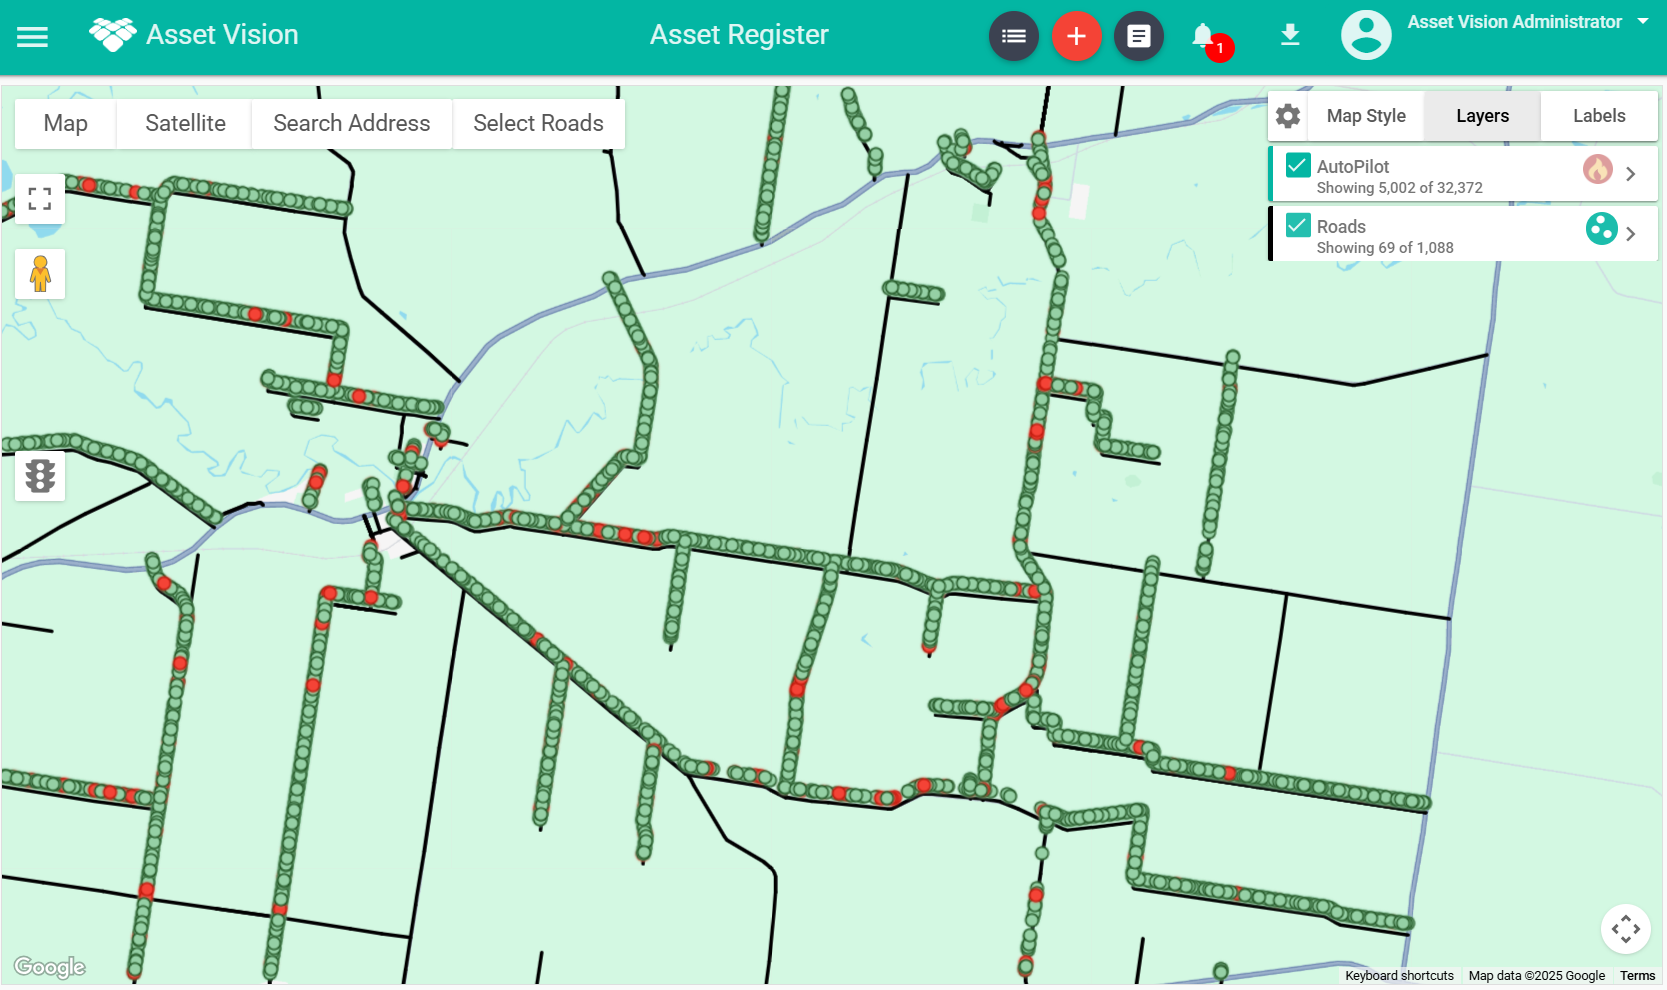
Task: Switch to the Labels tab
Action: [1598, 116]
